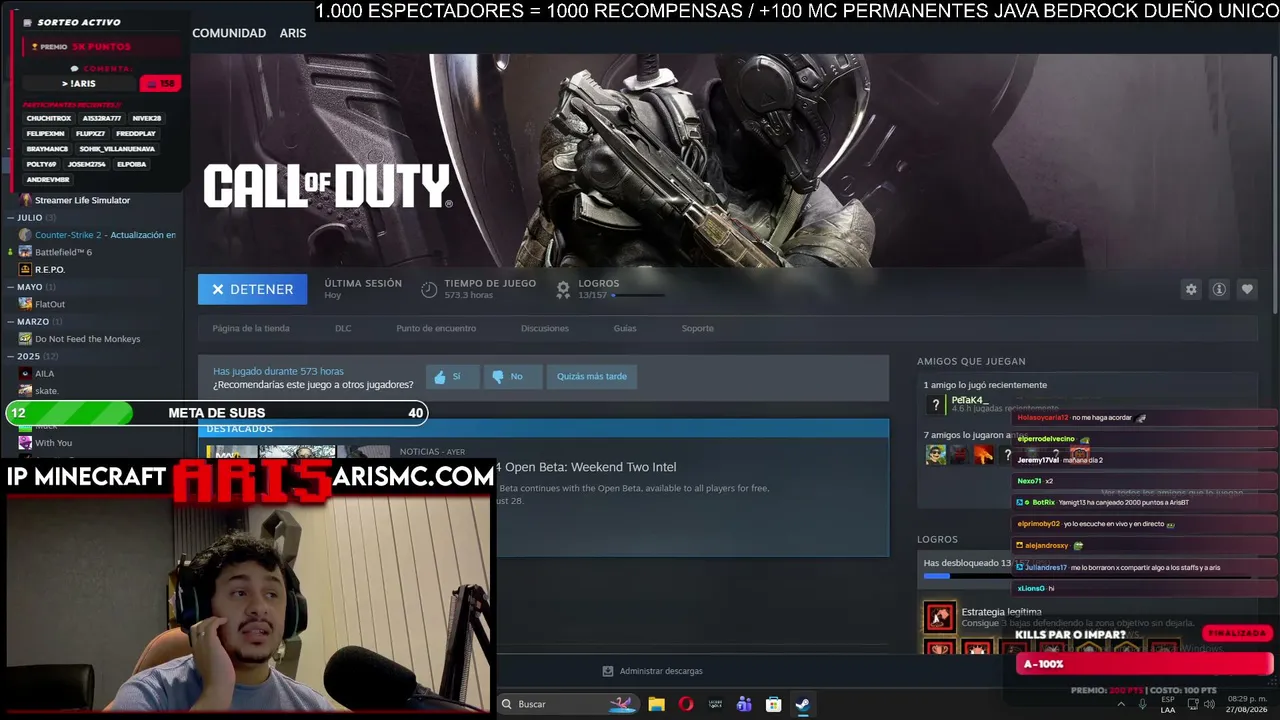Click the R.E.P.O. game icon
The height and width of the screenshot is (720, 1280).
click(25, 269)
